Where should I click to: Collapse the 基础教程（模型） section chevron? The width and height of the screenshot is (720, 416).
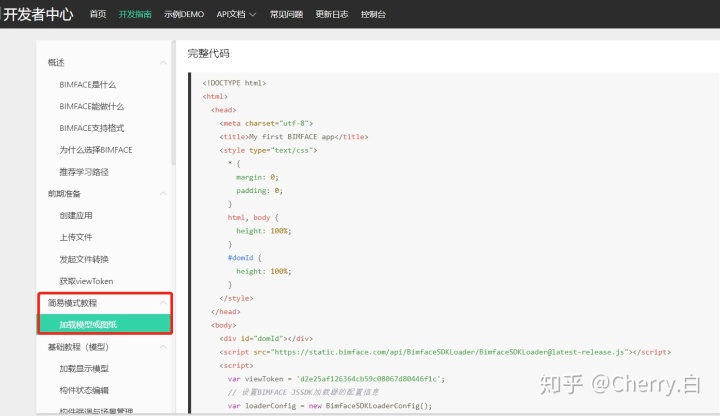(163, 347)
